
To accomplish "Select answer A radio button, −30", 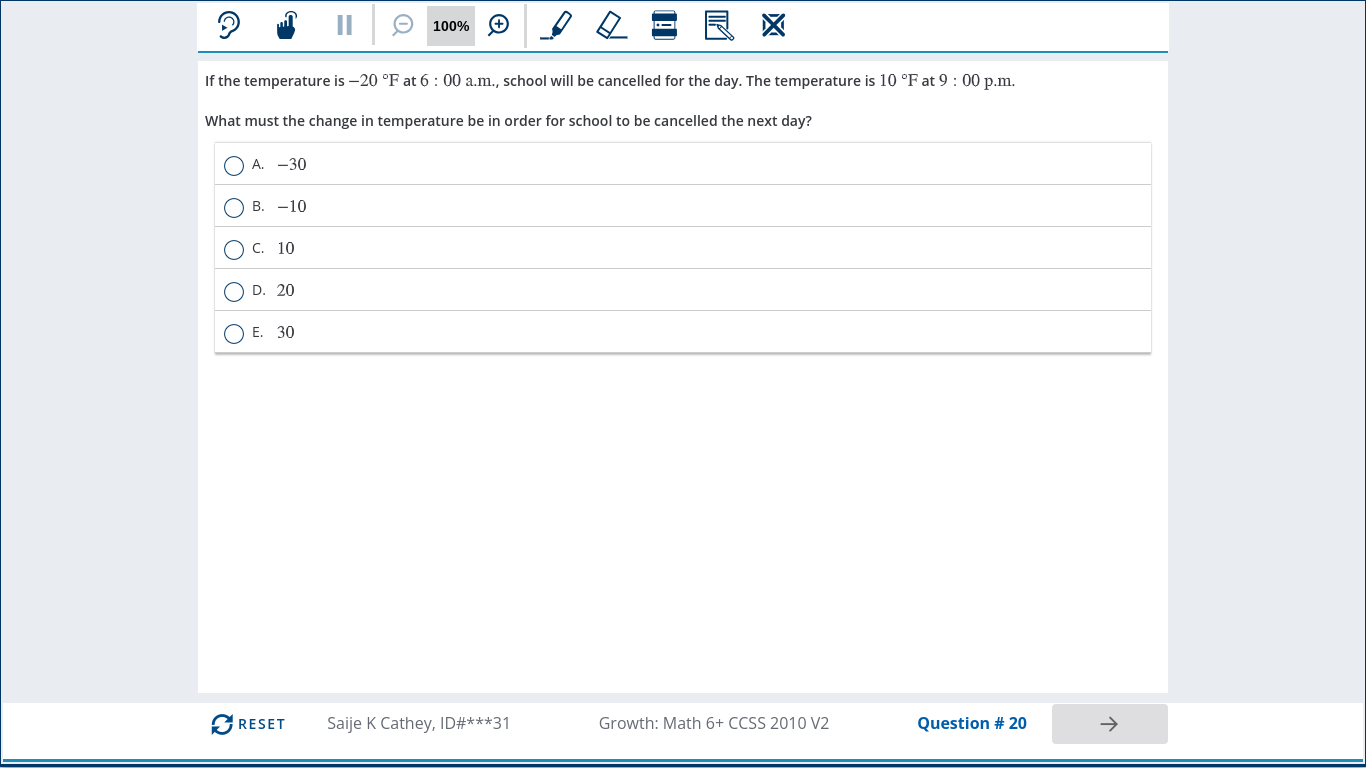I will 234,165.
